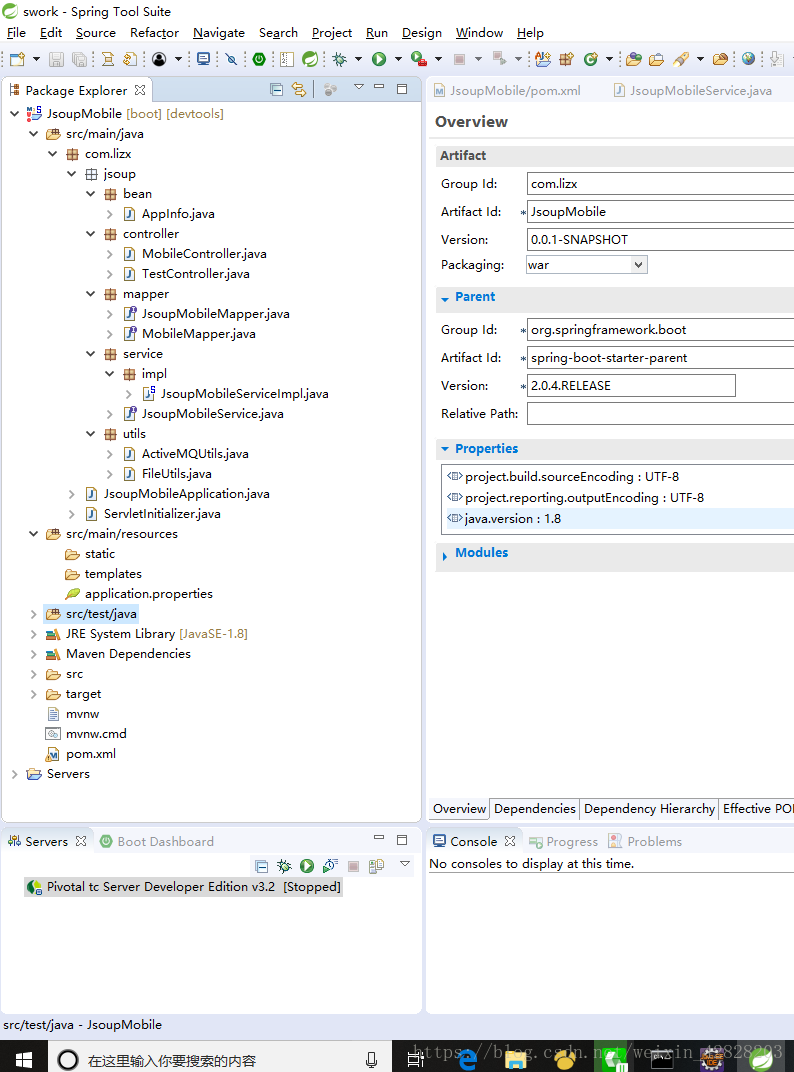Click the Run with coverage toolbar icon
The image size is (794, 1072).
pos(419,59)
